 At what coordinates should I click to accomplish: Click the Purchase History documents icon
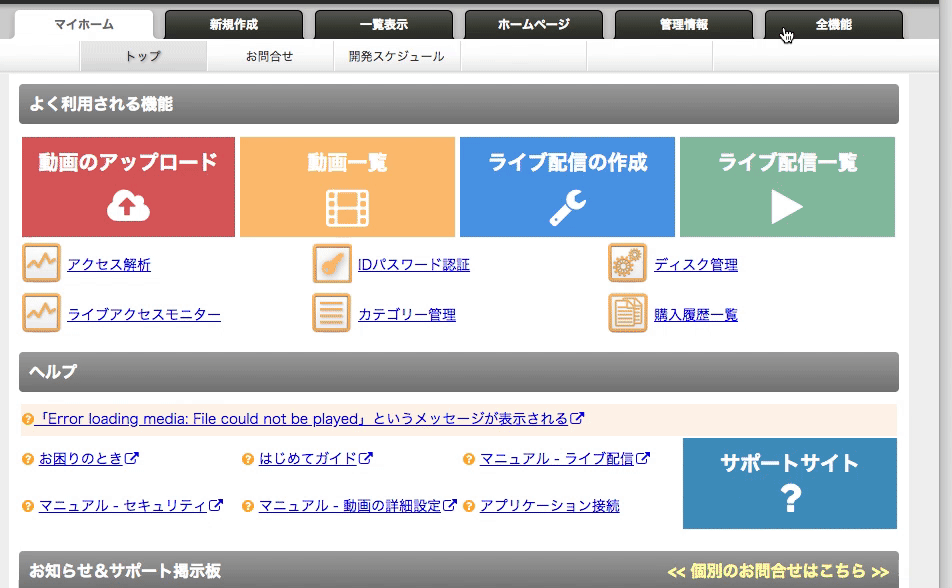click(x=627, y=314)
